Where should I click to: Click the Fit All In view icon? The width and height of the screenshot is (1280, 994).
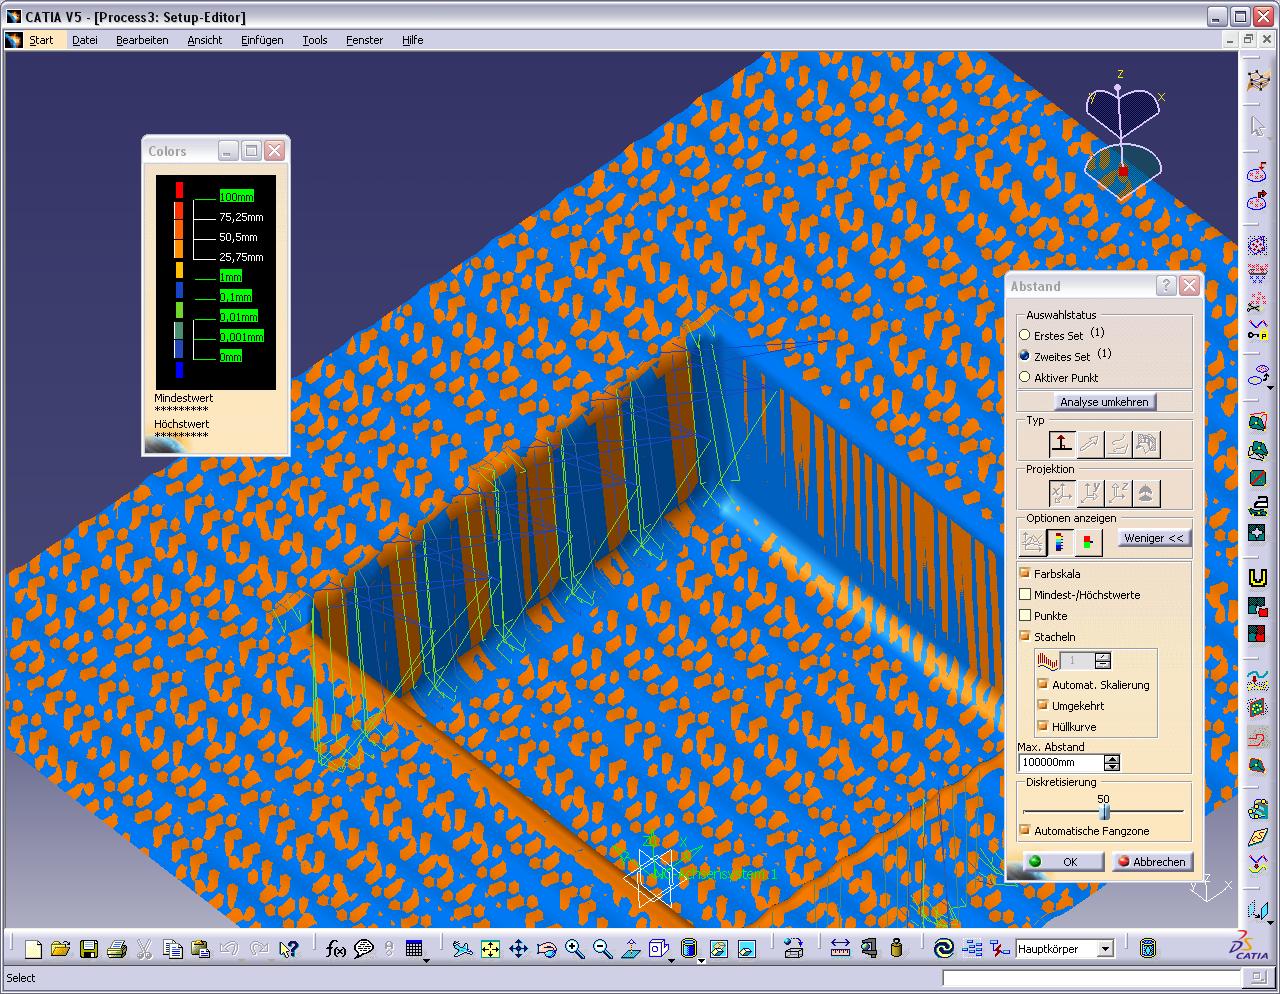[x=490, y=949]
